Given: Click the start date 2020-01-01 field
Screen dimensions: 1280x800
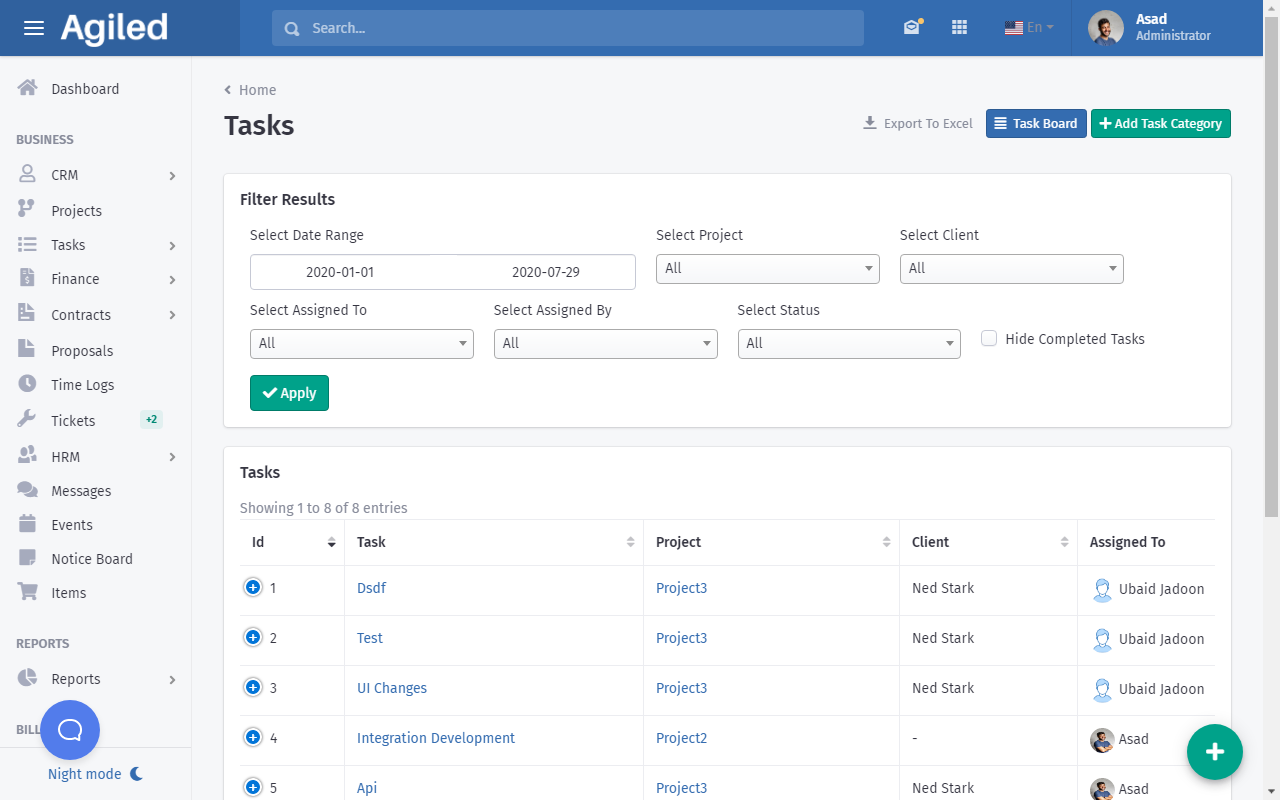Looking at the screenshot, I should point(340,272).
